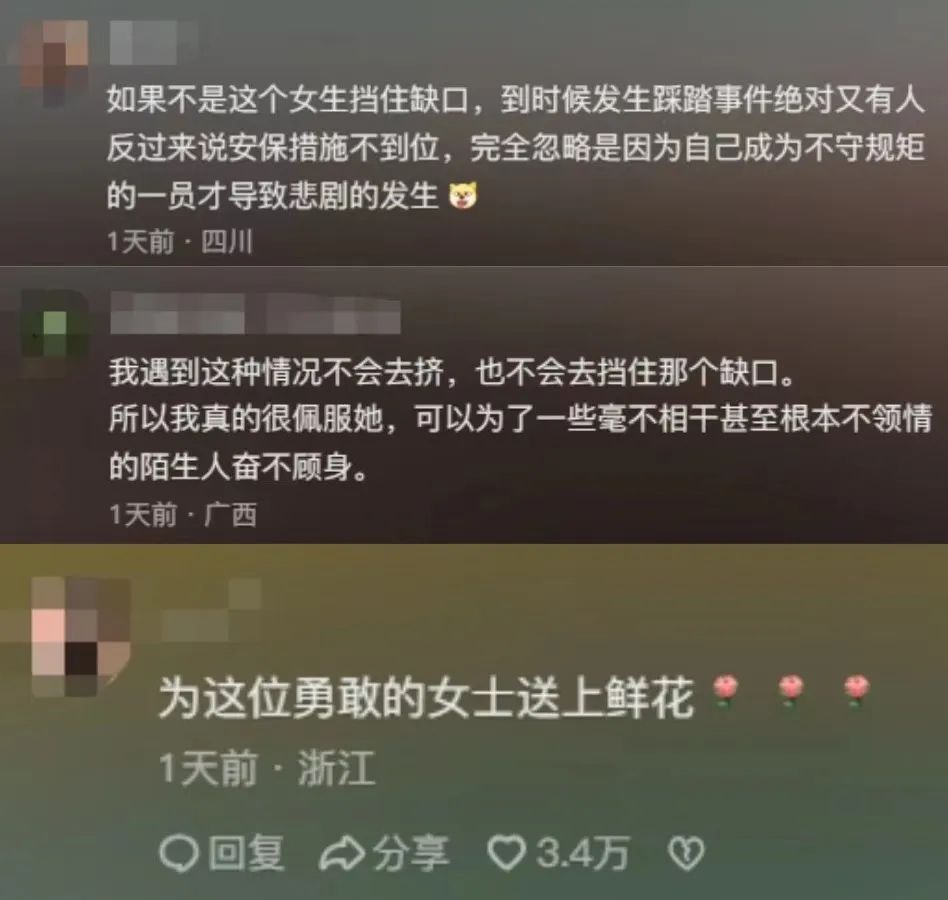Tap the 1天前 · 浙江 timestamp
Image resolution: width=948 pixels, height=900 pixels.
tap(267, 769)
